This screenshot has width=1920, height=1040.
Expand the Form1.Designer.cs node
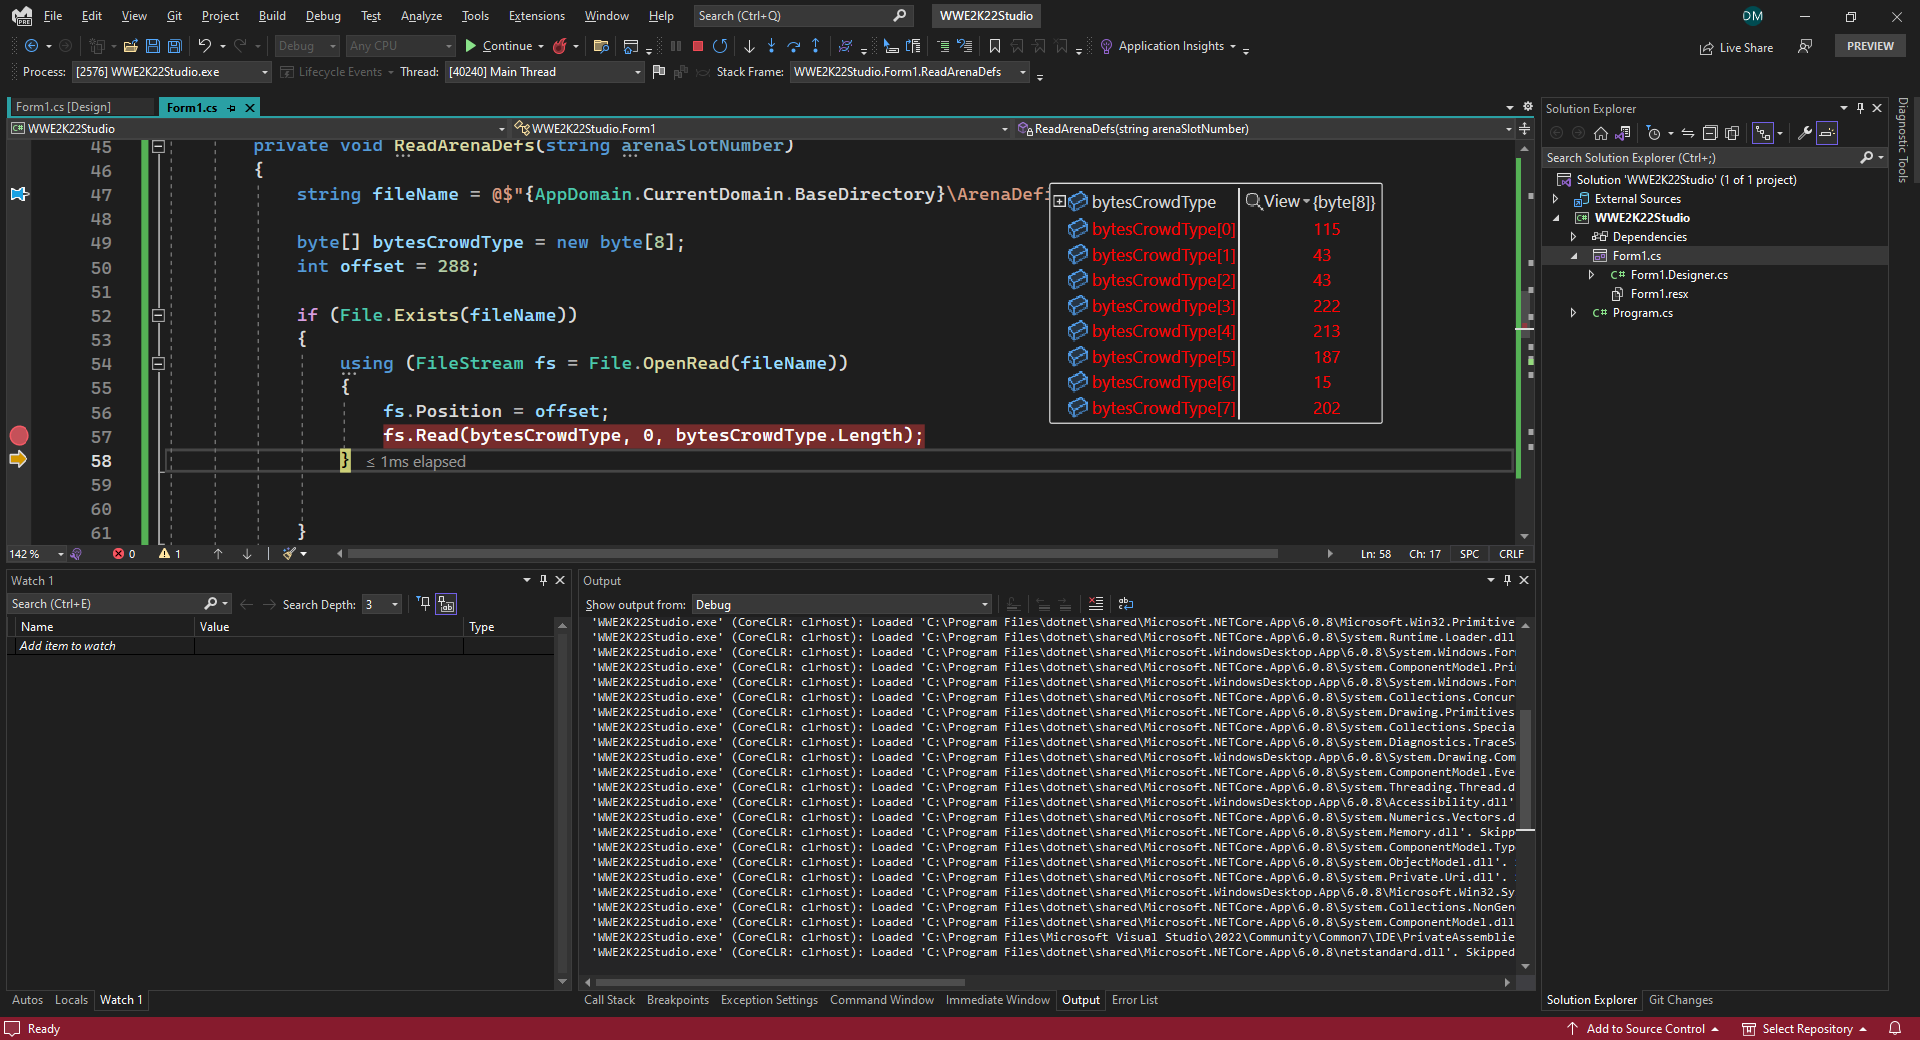[1592, 275]
